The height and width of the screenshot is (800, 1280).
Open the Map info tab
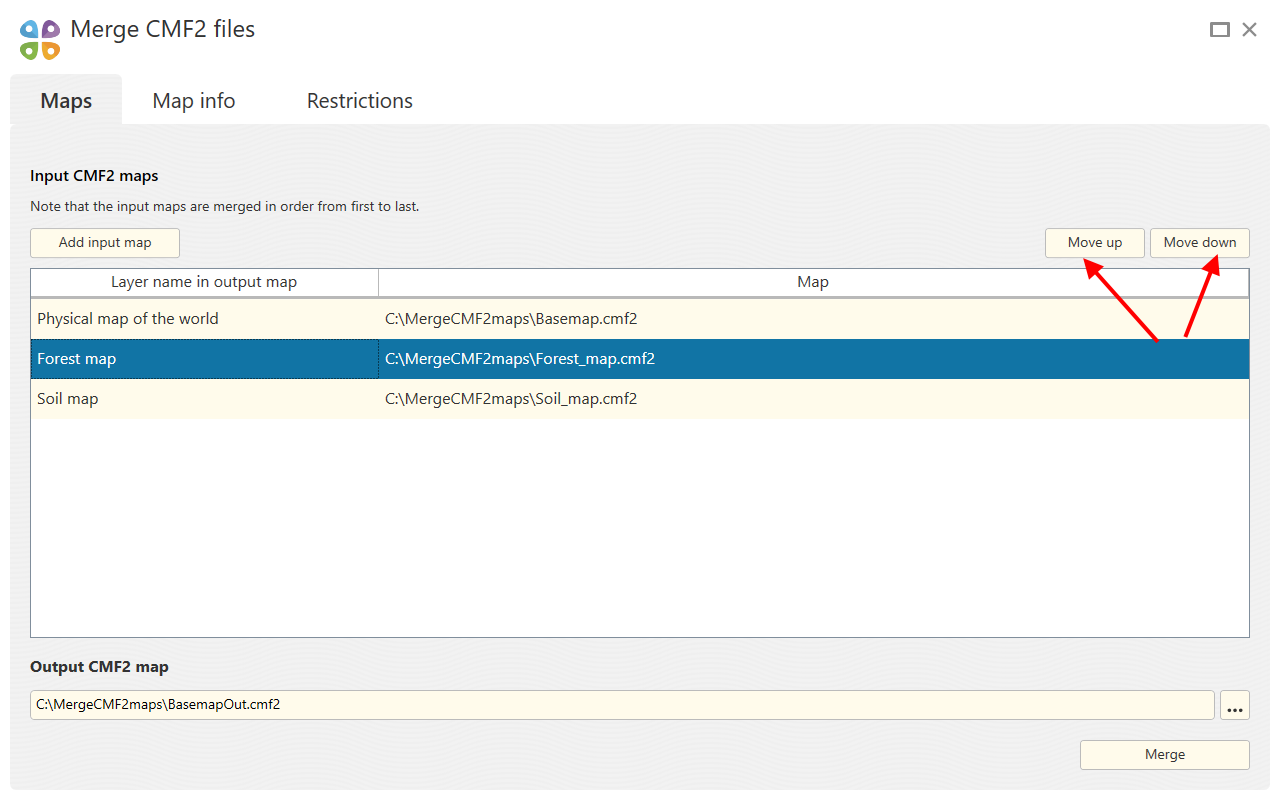point(194,101)
